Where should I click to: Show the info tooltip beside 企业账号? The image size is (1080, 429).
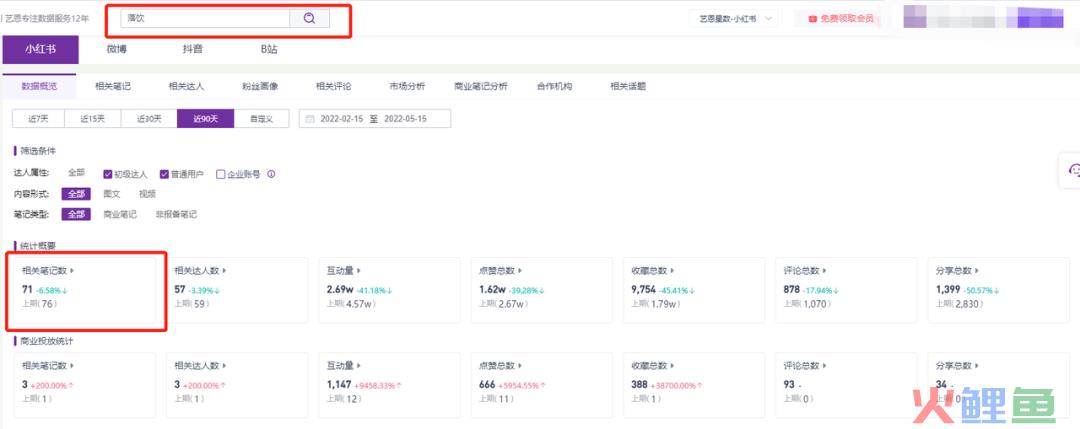tap(271, 174)
